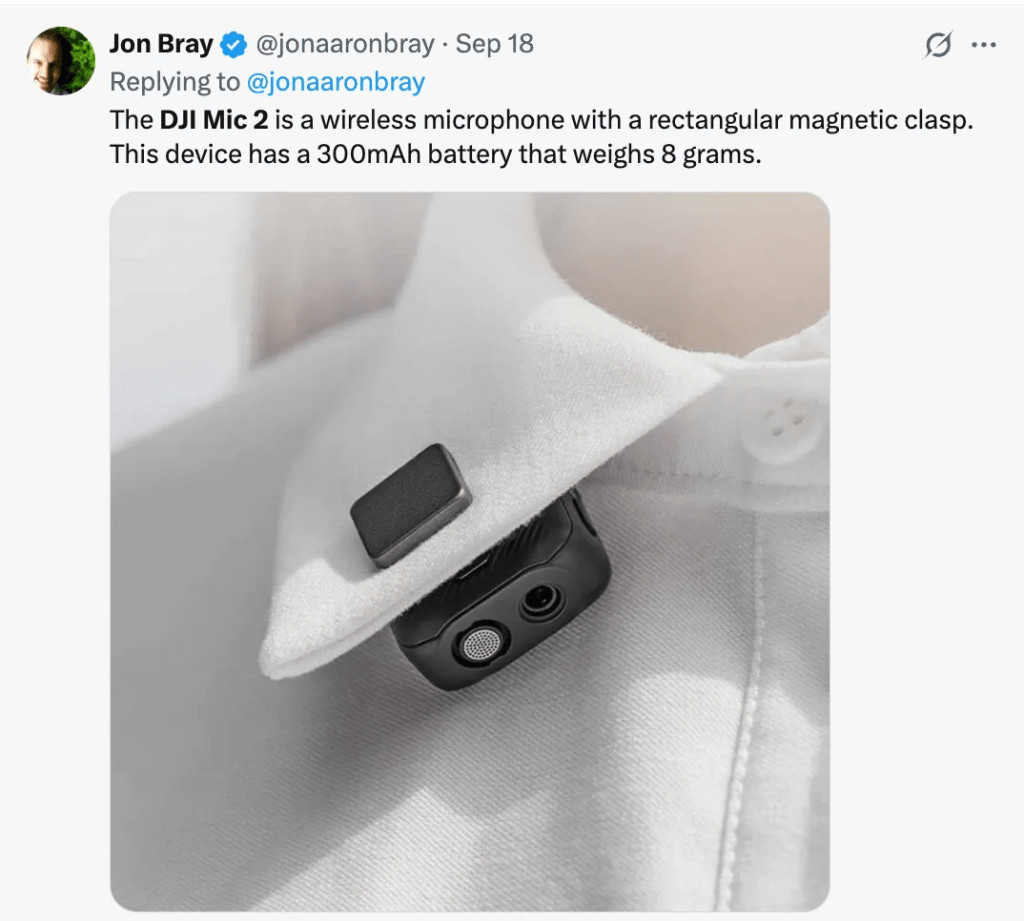Viewport: 1024px width, 921px height.
Task: Click the gray "Replying to" label
Action: coord(174,82)
